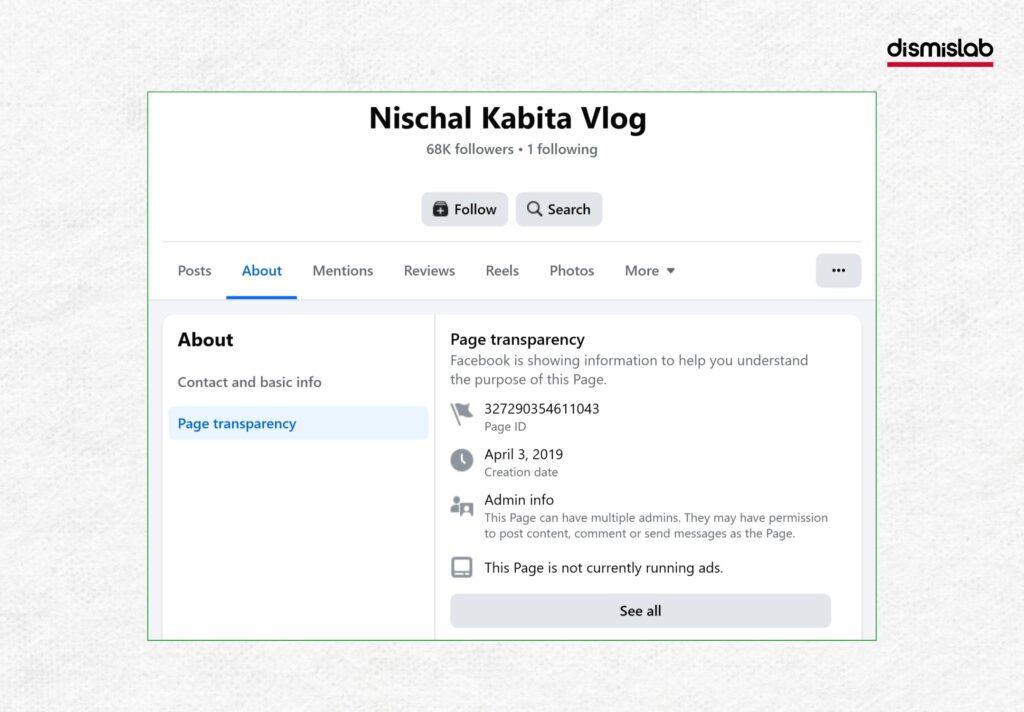Expand the More dropdown tab
This screenshot has height=712, width=1024.
[650, 270]
